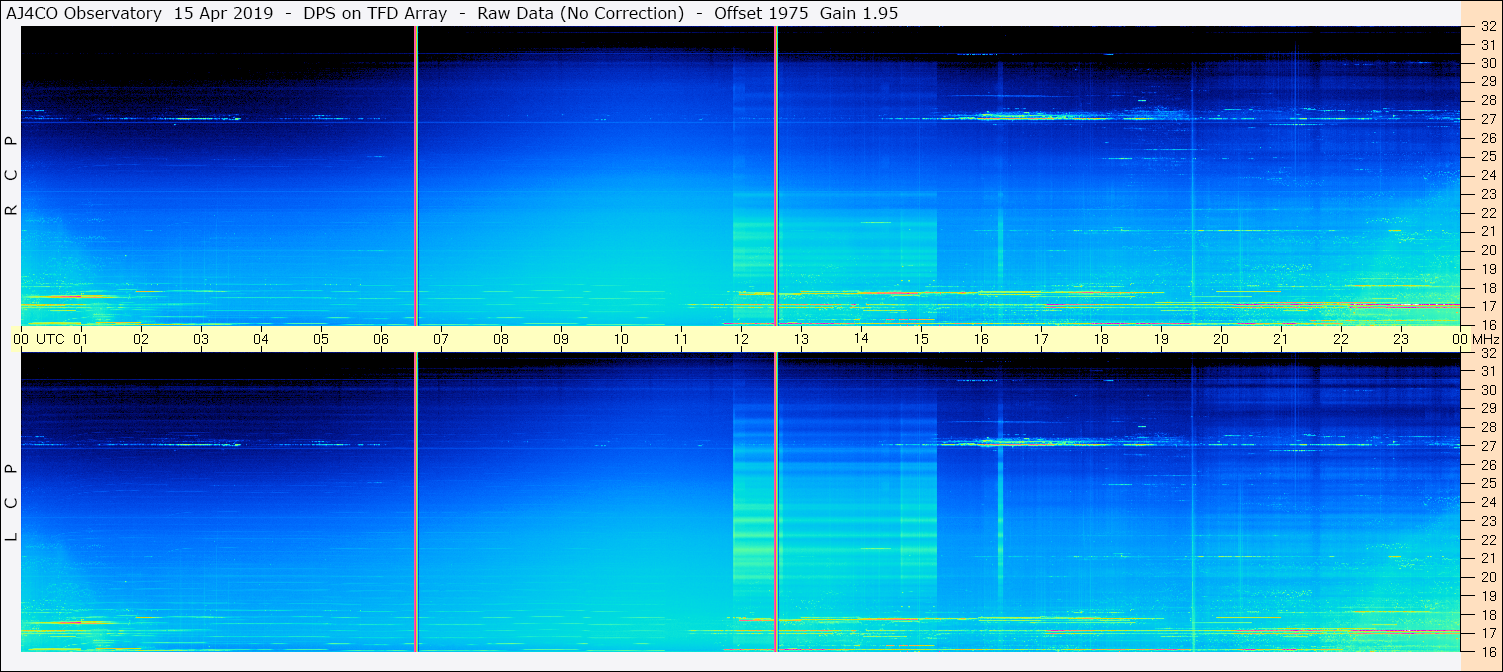Click the '00' label beside UTC
Image resolution: width=1503 pixels, height=672 pixels.
pyautogui.click(x=21, y=339)
